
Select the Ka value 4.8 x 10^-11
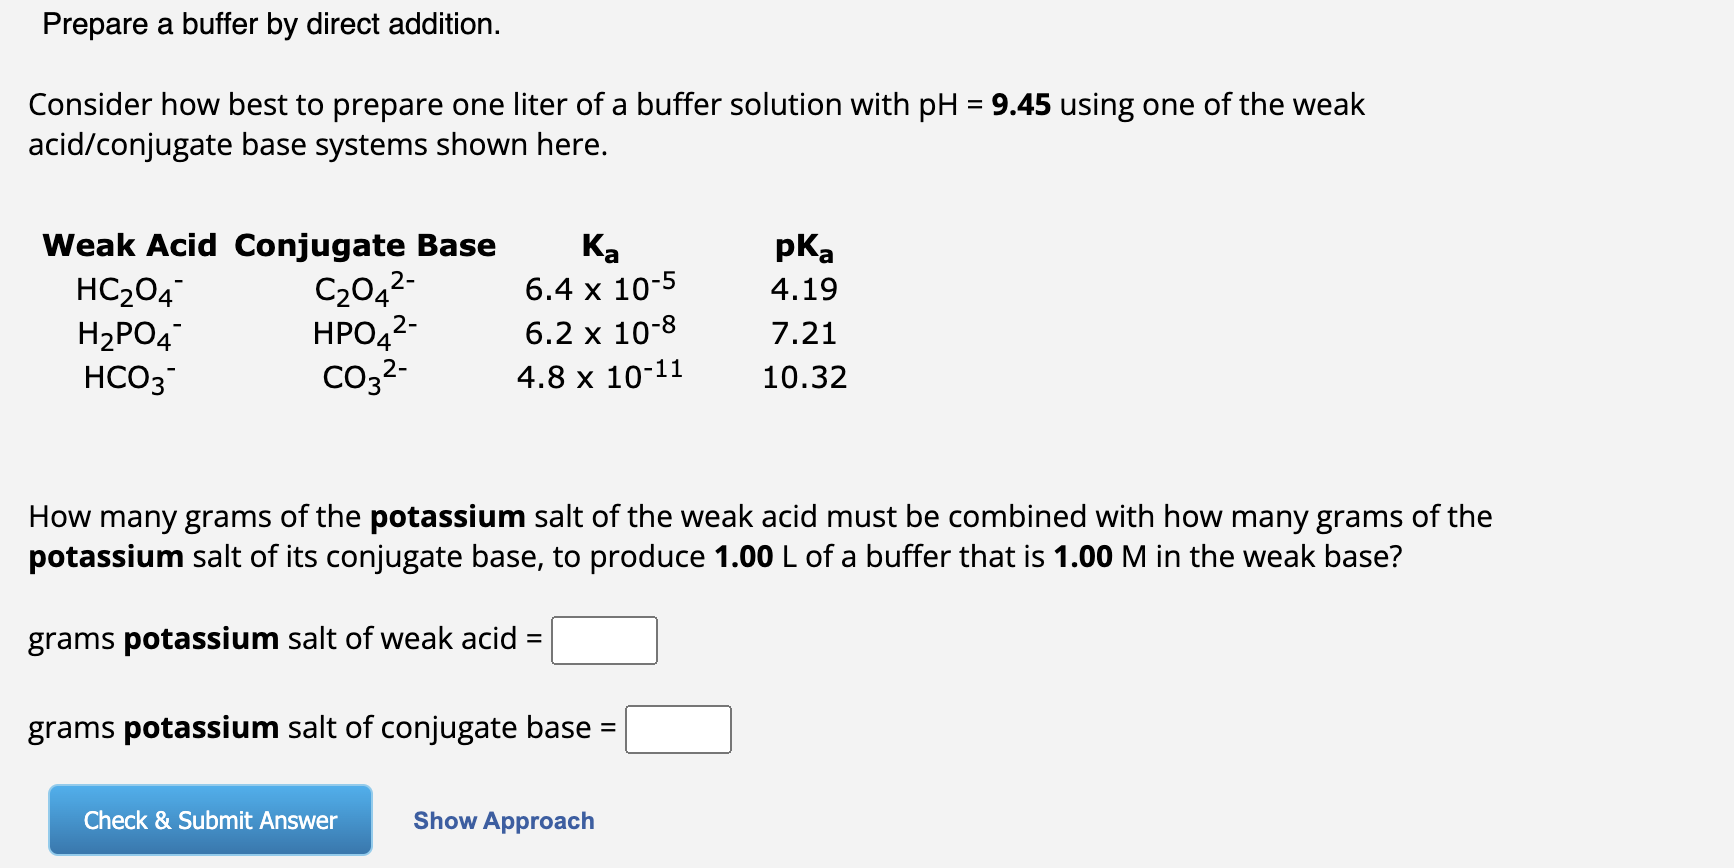598,378
